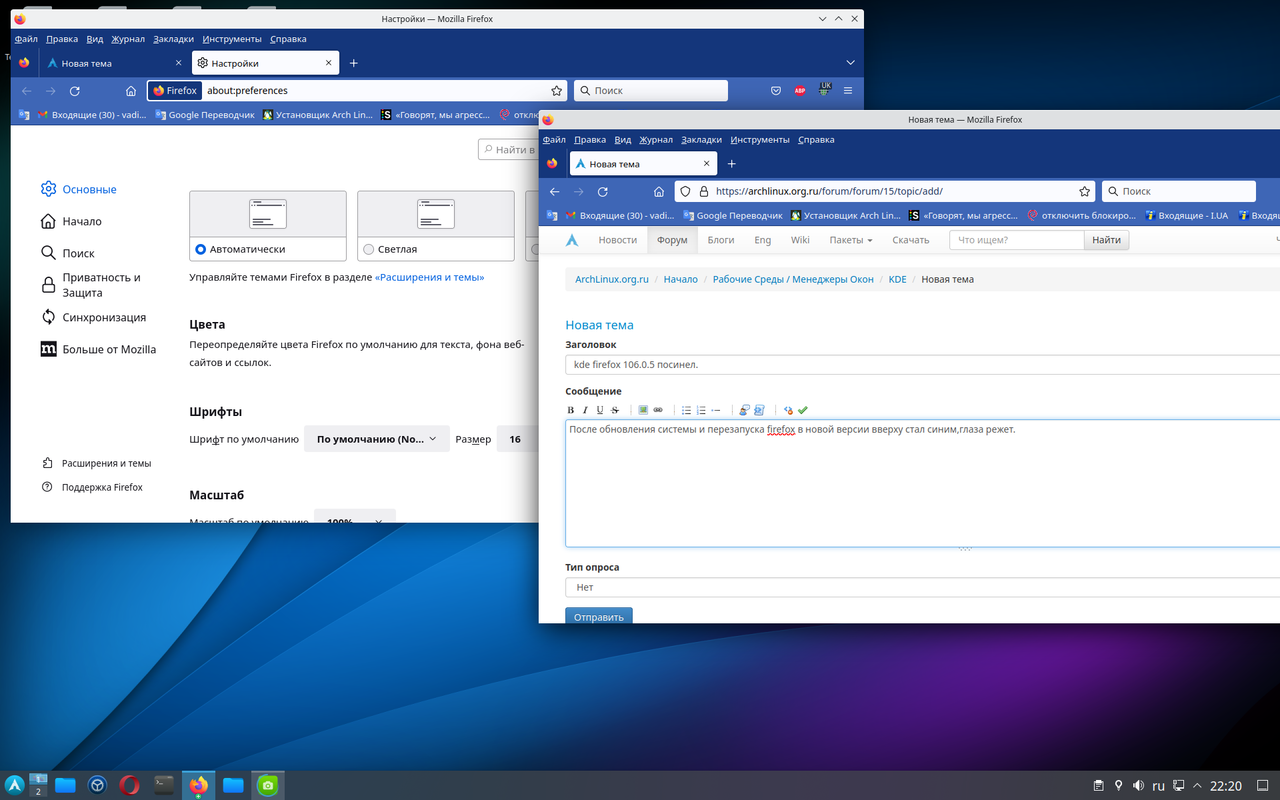
Task: Click the green checkmark preview icon in editor
Action: tap(802, 410)
